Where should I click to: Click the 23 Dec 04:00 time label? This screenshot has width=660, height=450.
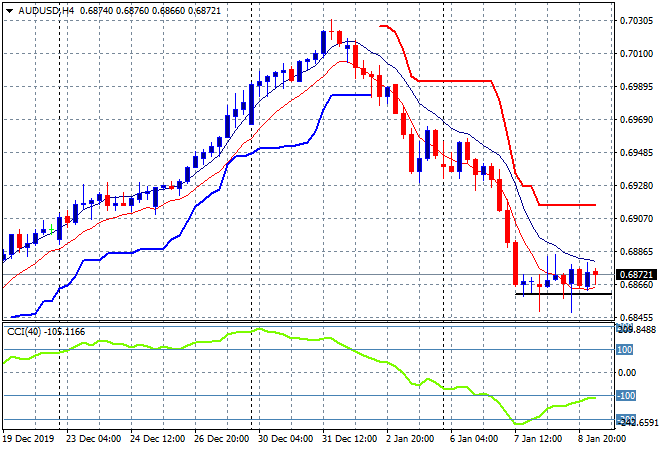(x=93, y=439)
